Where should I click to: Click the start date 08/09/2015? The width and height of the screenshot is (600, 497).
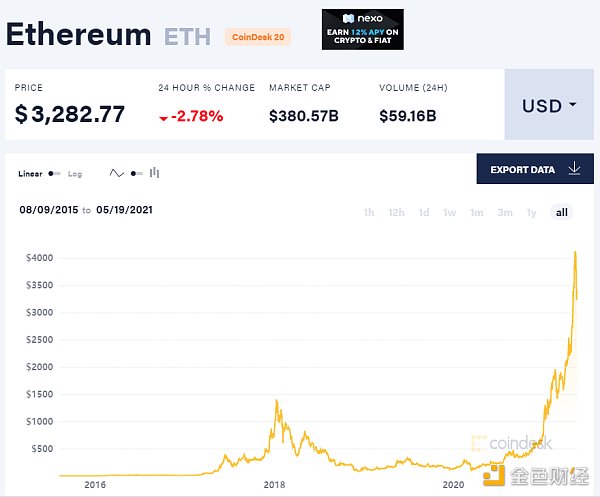click(48, 210)
